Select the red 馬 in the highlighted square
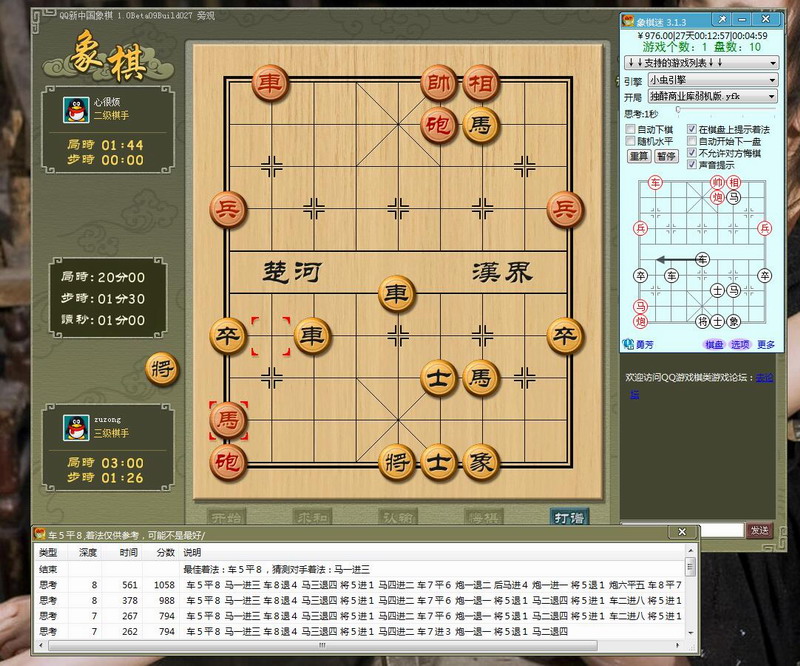 tap(228, 420)
